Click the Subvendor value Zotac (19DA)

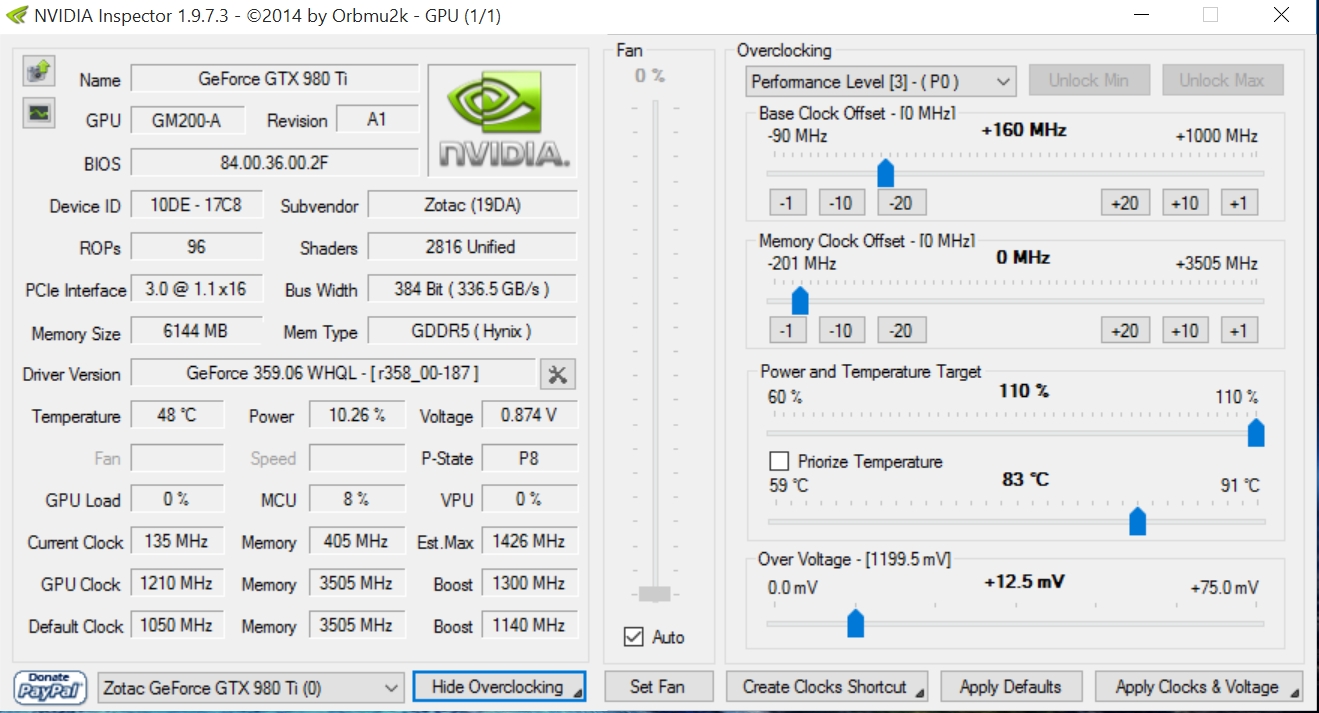pos(472,205)
